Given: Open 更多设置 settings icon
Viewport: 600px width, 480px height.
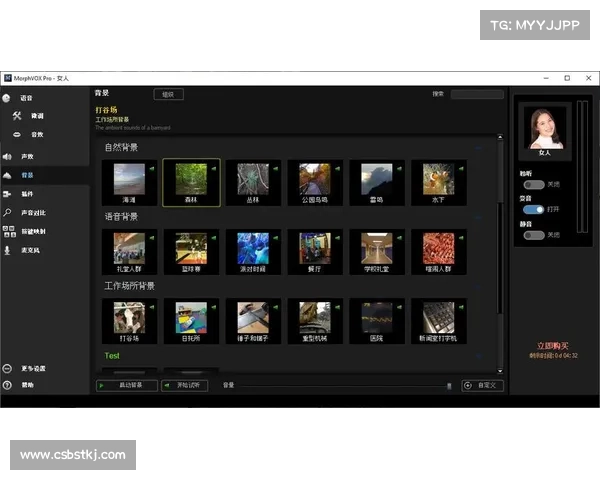Looking at the screenshot, I should point(7,368).
